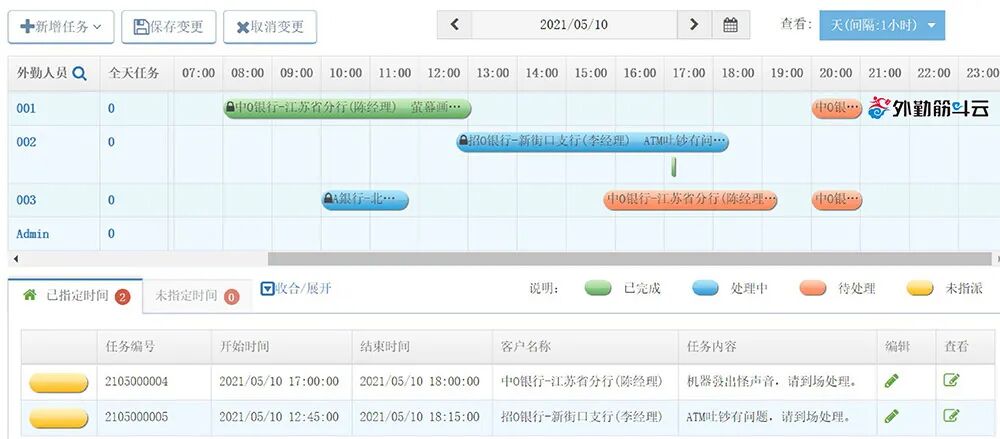The width and height of the screenshot is (1000, 439).
Task: Select staff member 003
Action: (x=26, y=200)
